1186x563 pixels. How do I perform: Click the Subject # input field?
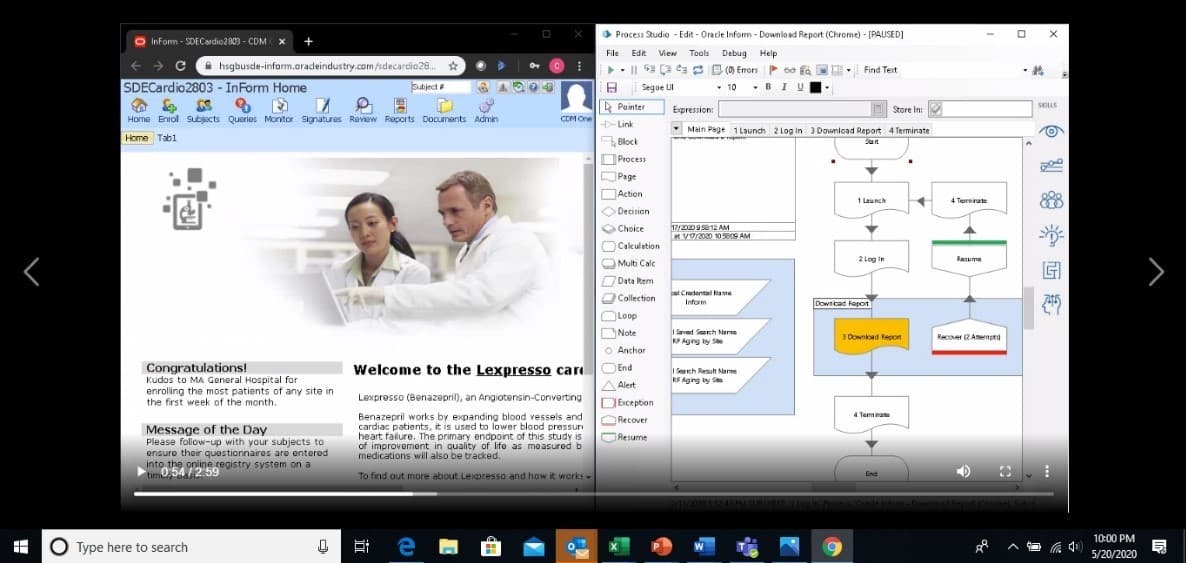click(440, 87)
